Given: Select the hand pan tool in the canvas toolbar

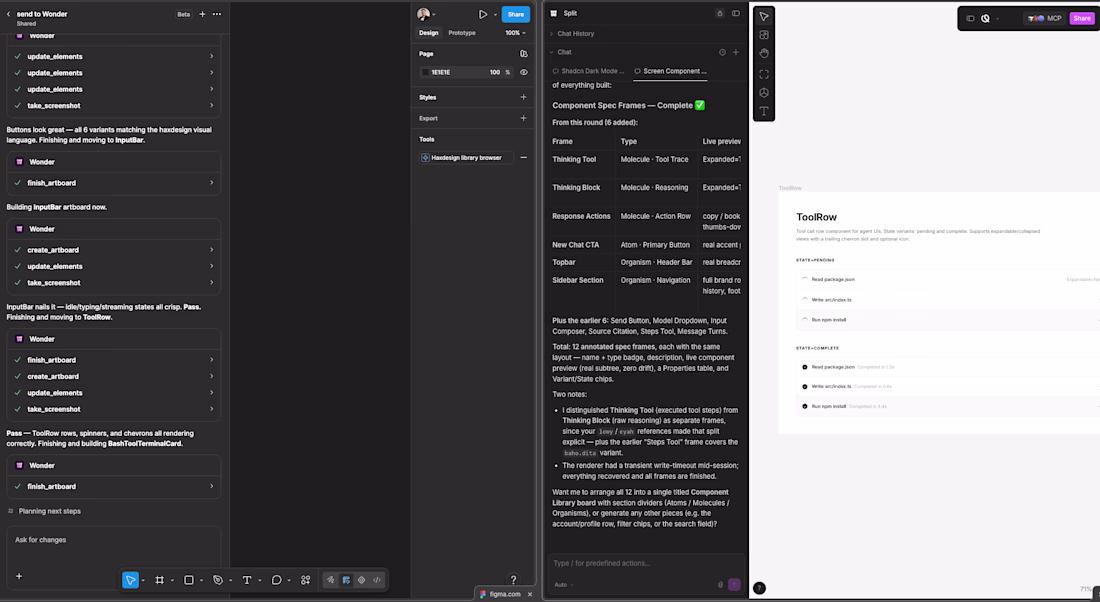Looking at the screenshot, I should click(x=764, y=54).
